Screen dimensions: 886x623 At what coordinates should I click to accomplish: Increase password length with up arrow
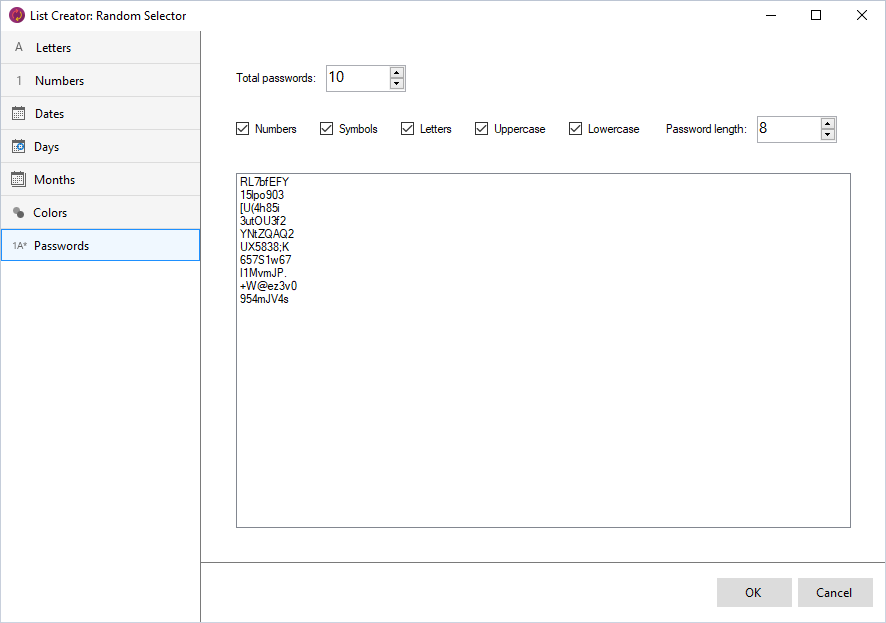(828, 124)
